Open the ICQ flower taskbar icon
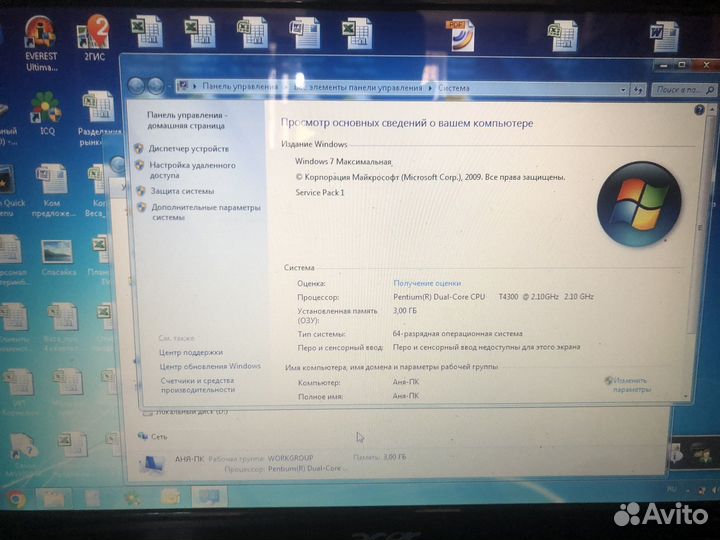This screenshot has height=540, width=720. click(x=132, y=498)
